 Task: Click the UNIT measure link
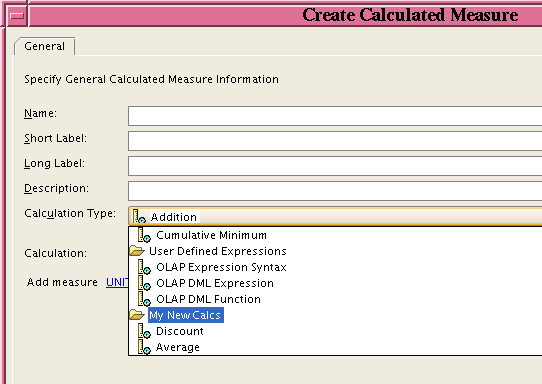point(117,282)
